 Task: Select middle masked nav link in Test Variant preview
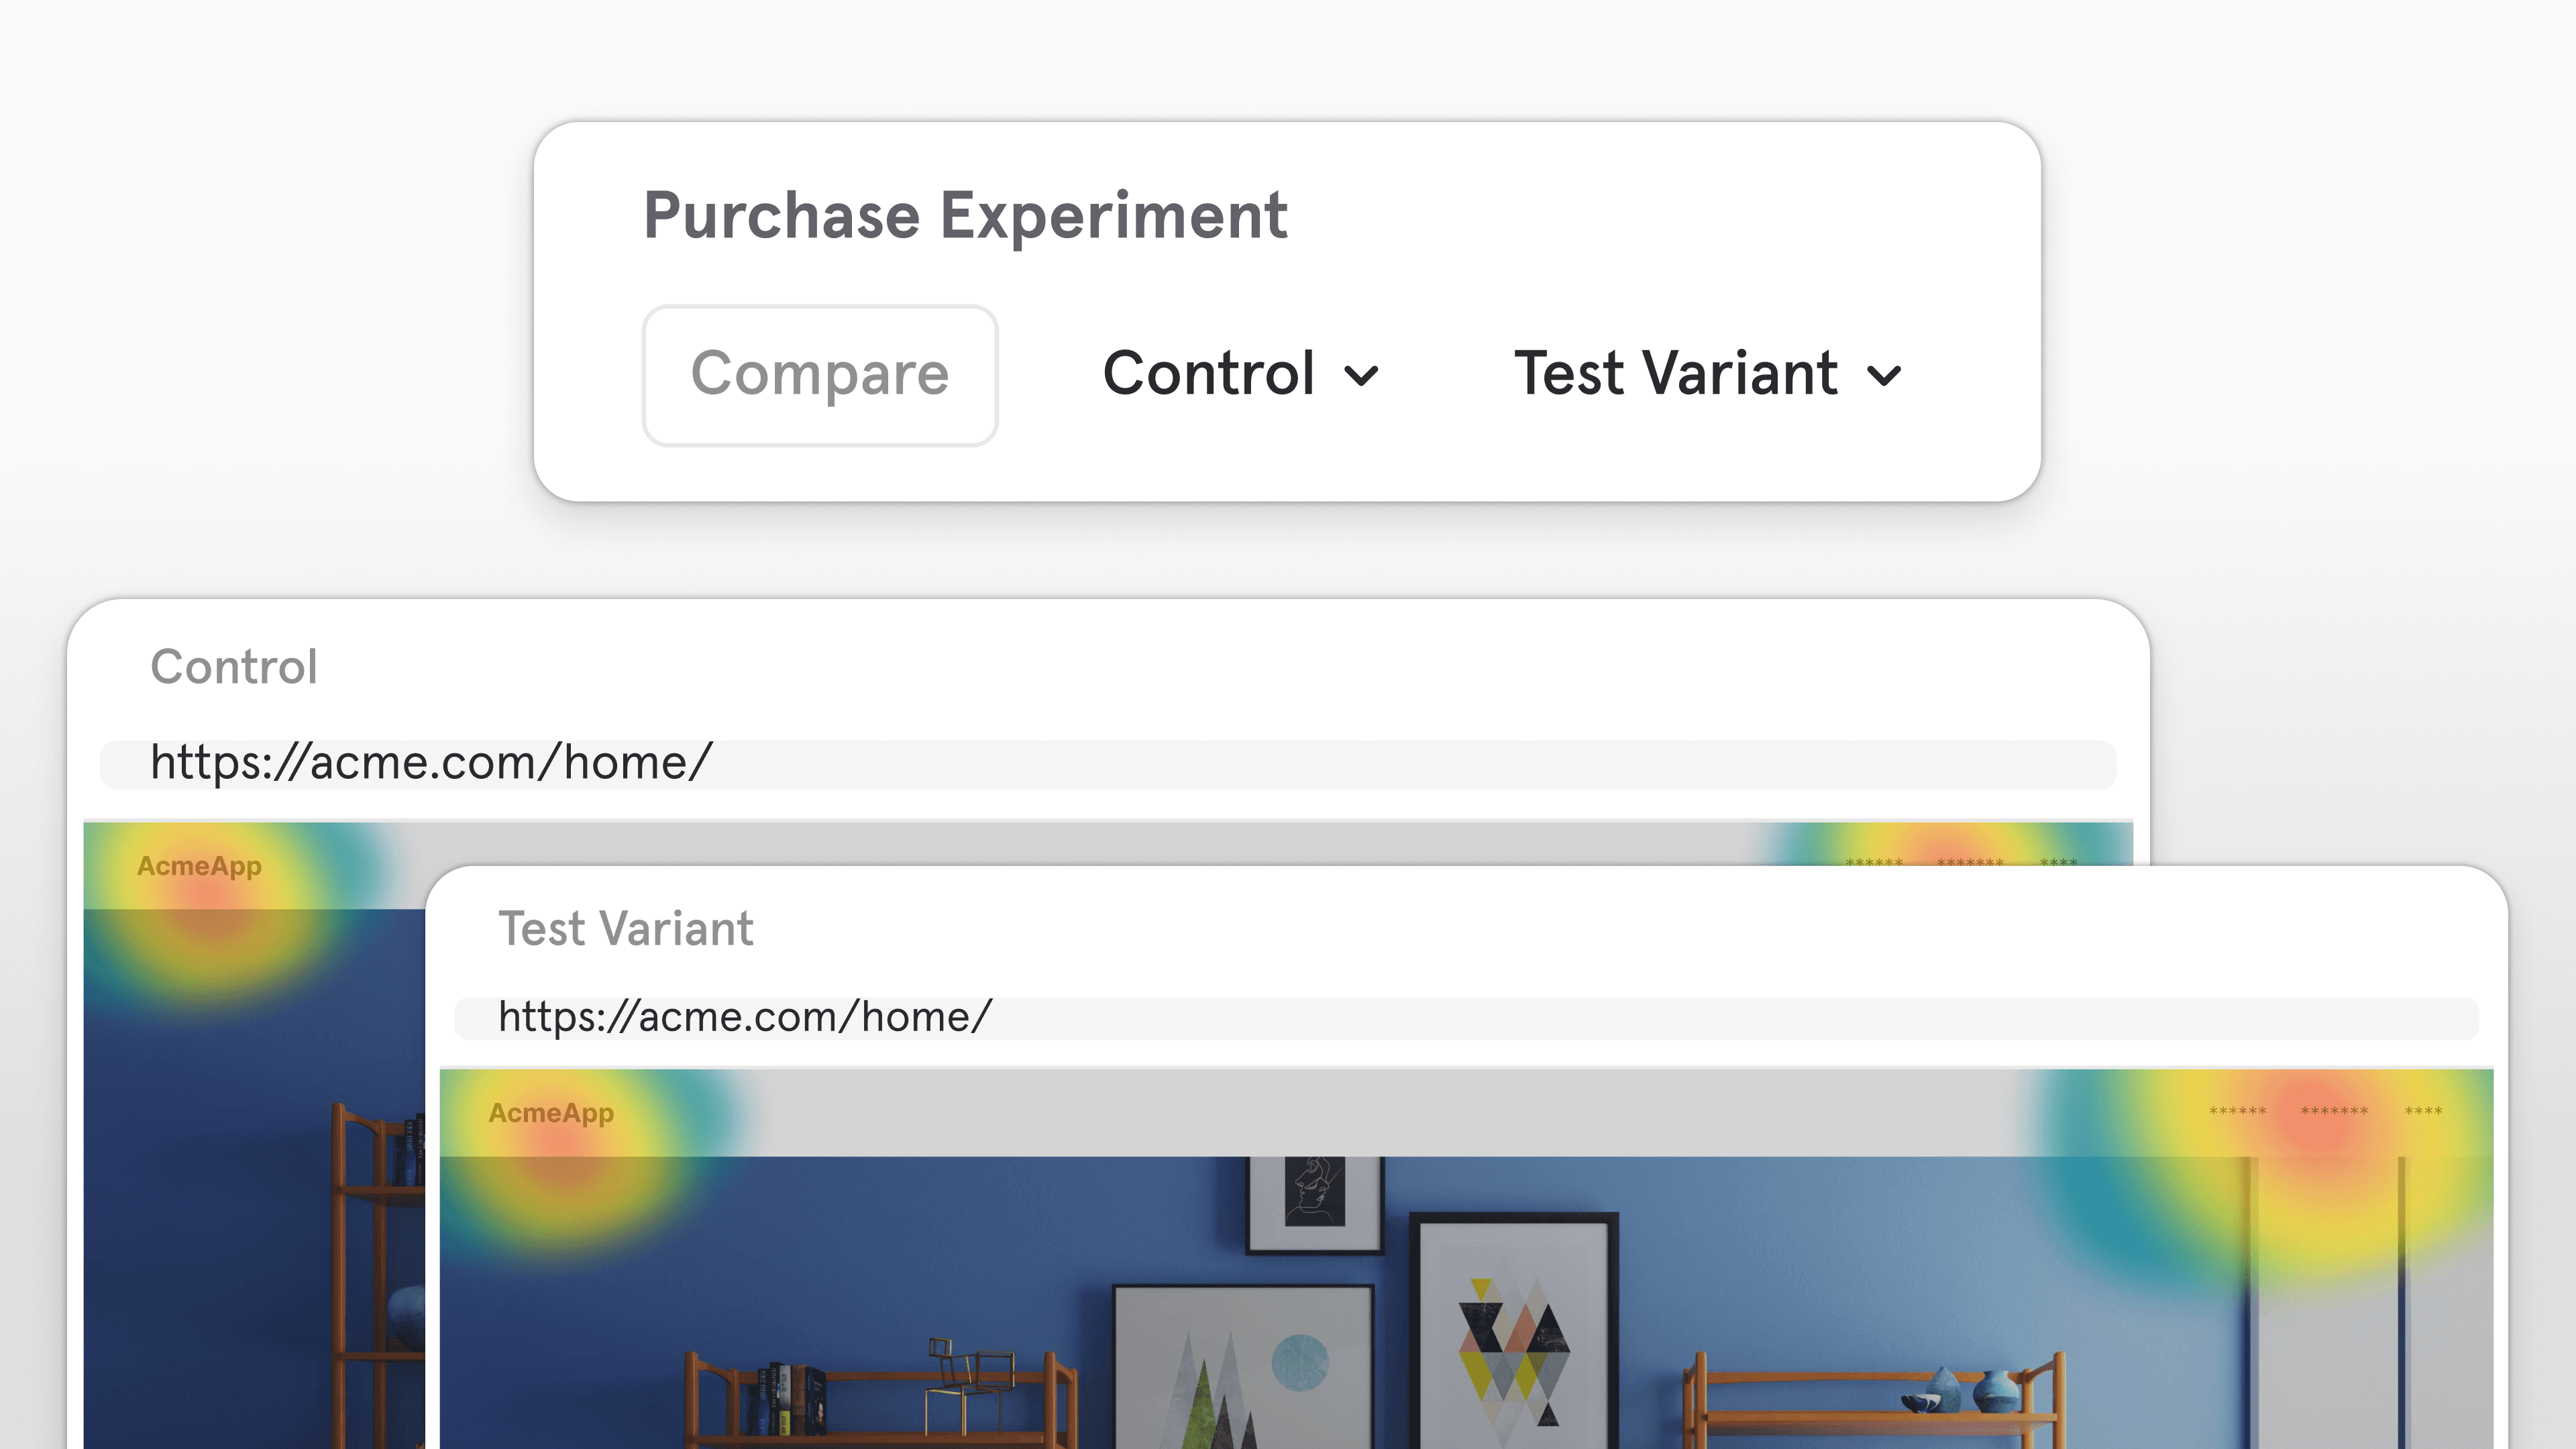(2333, 1112)
